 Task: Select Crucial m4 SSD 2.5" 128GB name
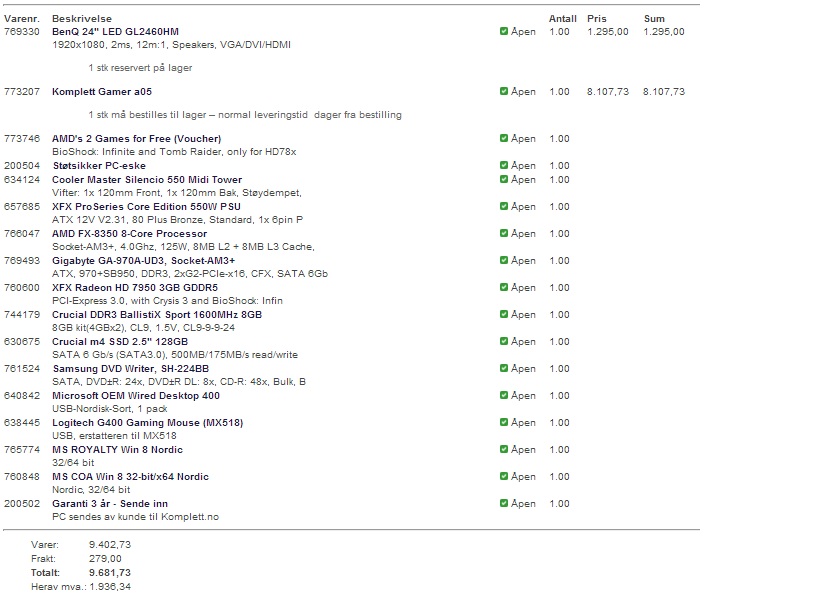click(x=120, y=342)
